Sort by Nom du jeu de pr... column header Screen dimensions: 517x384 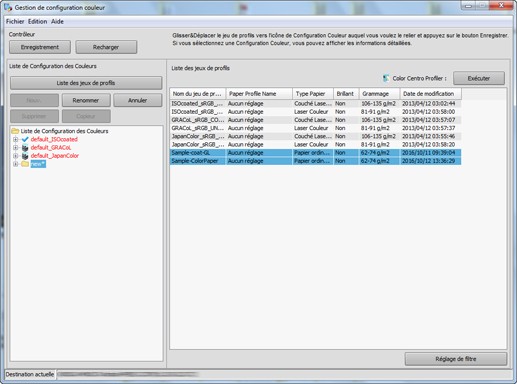click(x=198, y=94)
